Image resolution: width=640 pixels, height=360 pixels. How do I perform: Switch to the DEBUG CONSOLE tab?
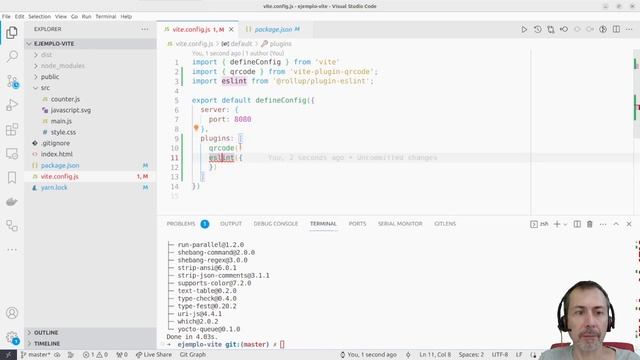(x=276, y=224)
